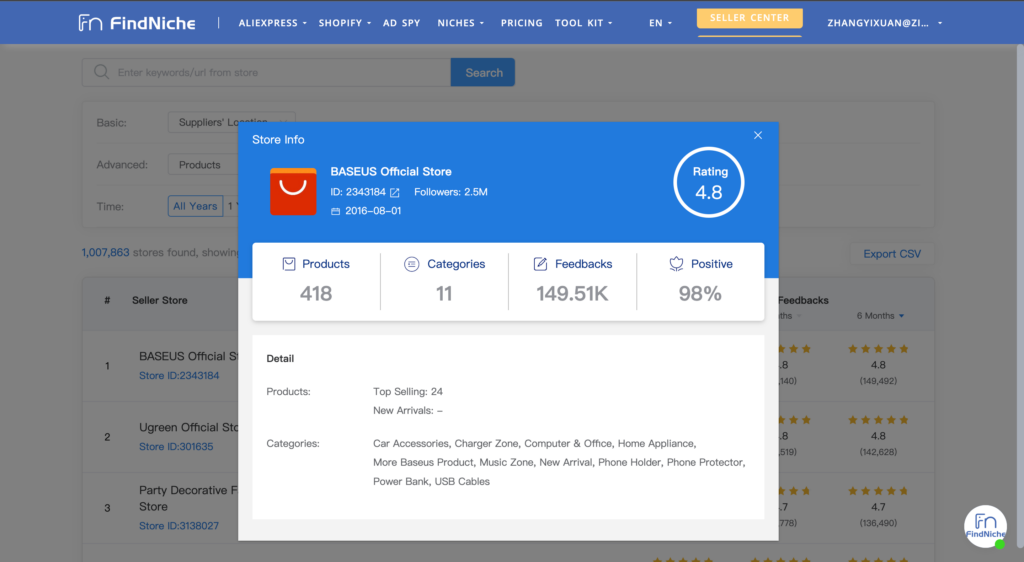The height and width of the screenshot is (562, 1024).
Task: Click the calendar icon by 2016-08-01
Action: tap(335, 211)
